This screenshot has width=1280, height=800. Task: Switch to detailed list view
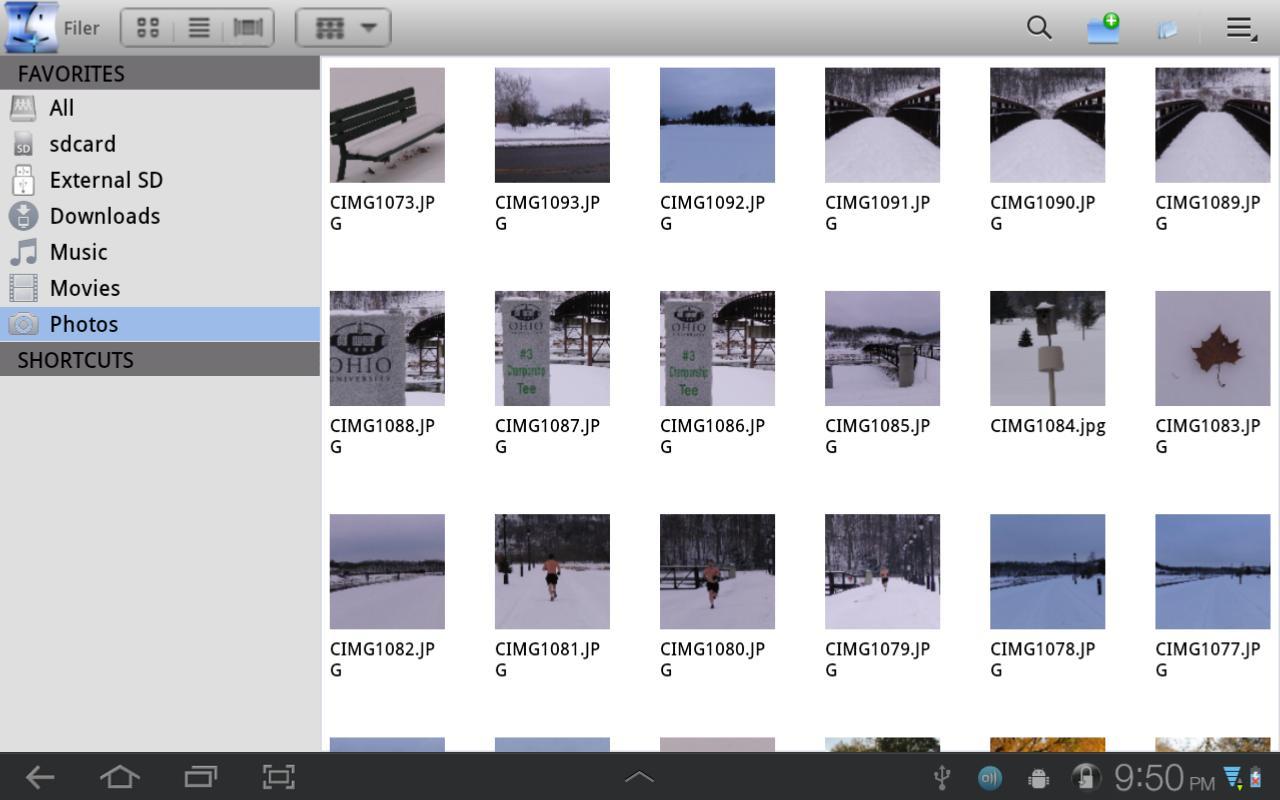[x=198, y=27]
